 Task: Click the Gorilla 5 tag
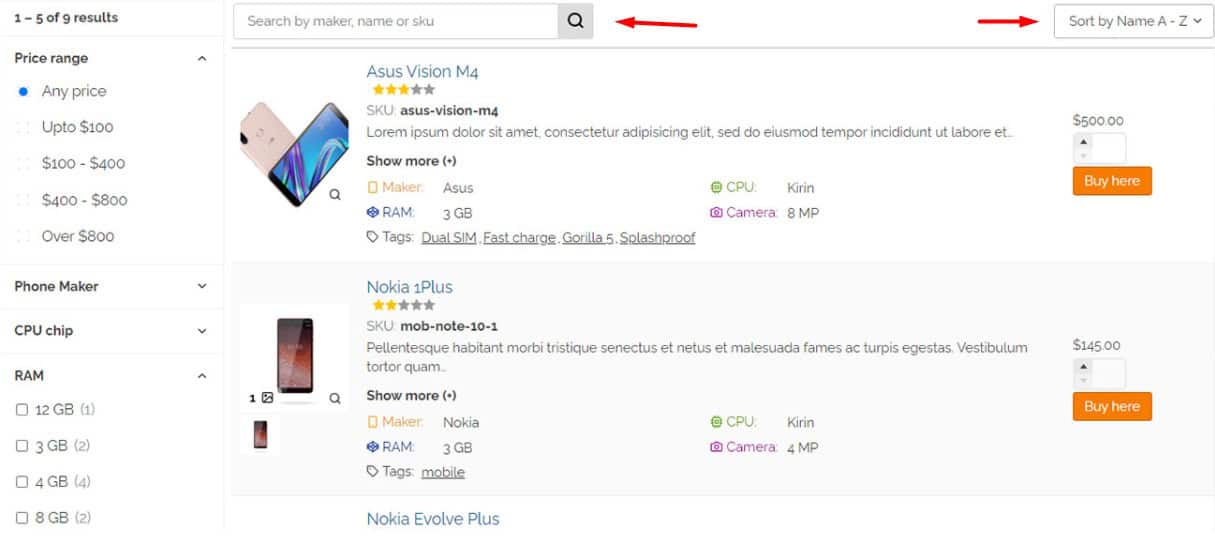pos(587,238)
